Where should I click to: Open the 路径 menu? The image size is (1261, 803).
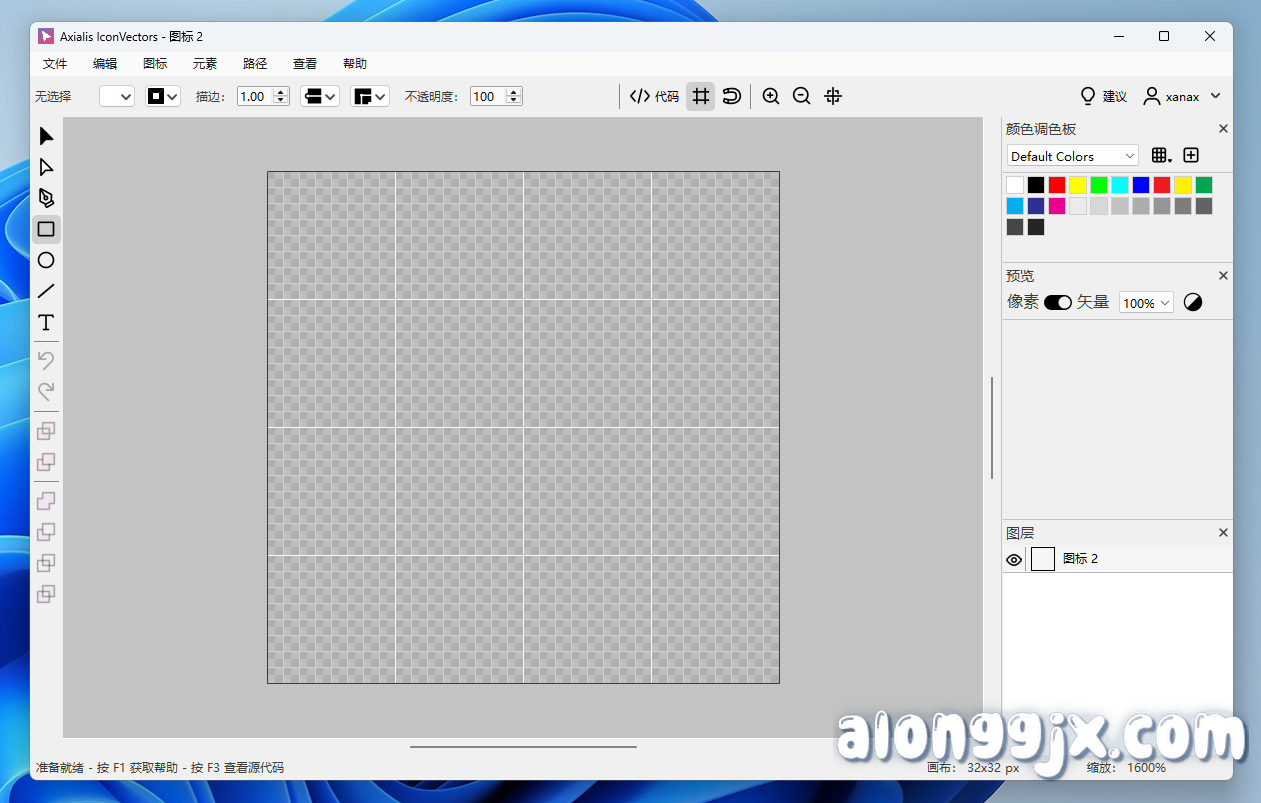pyautogui.click(x=254, y=63)
